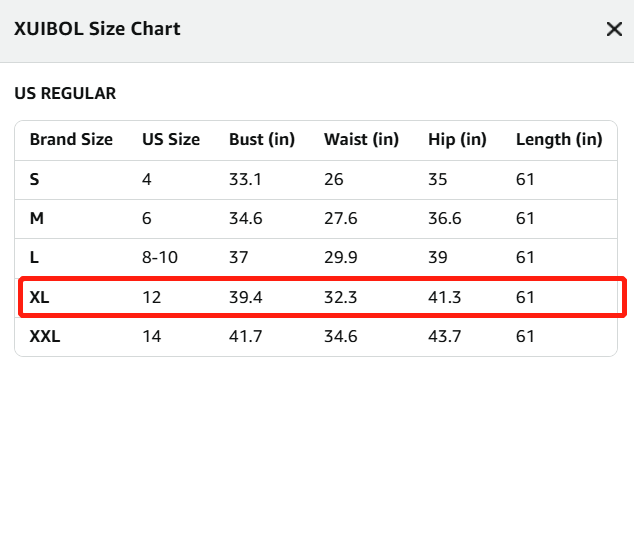Click the XL bust value 39.4

[246, 297]
